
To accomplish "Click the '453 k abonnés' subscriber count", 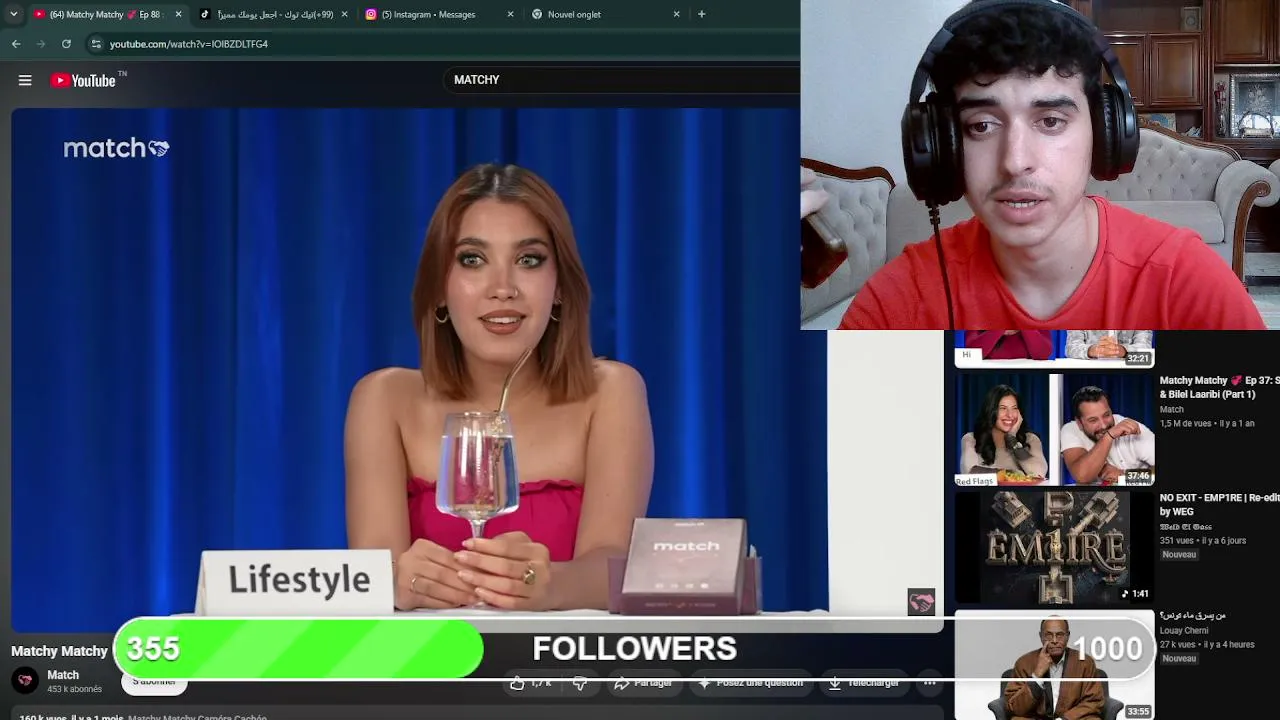I will [x=75, y=690].
